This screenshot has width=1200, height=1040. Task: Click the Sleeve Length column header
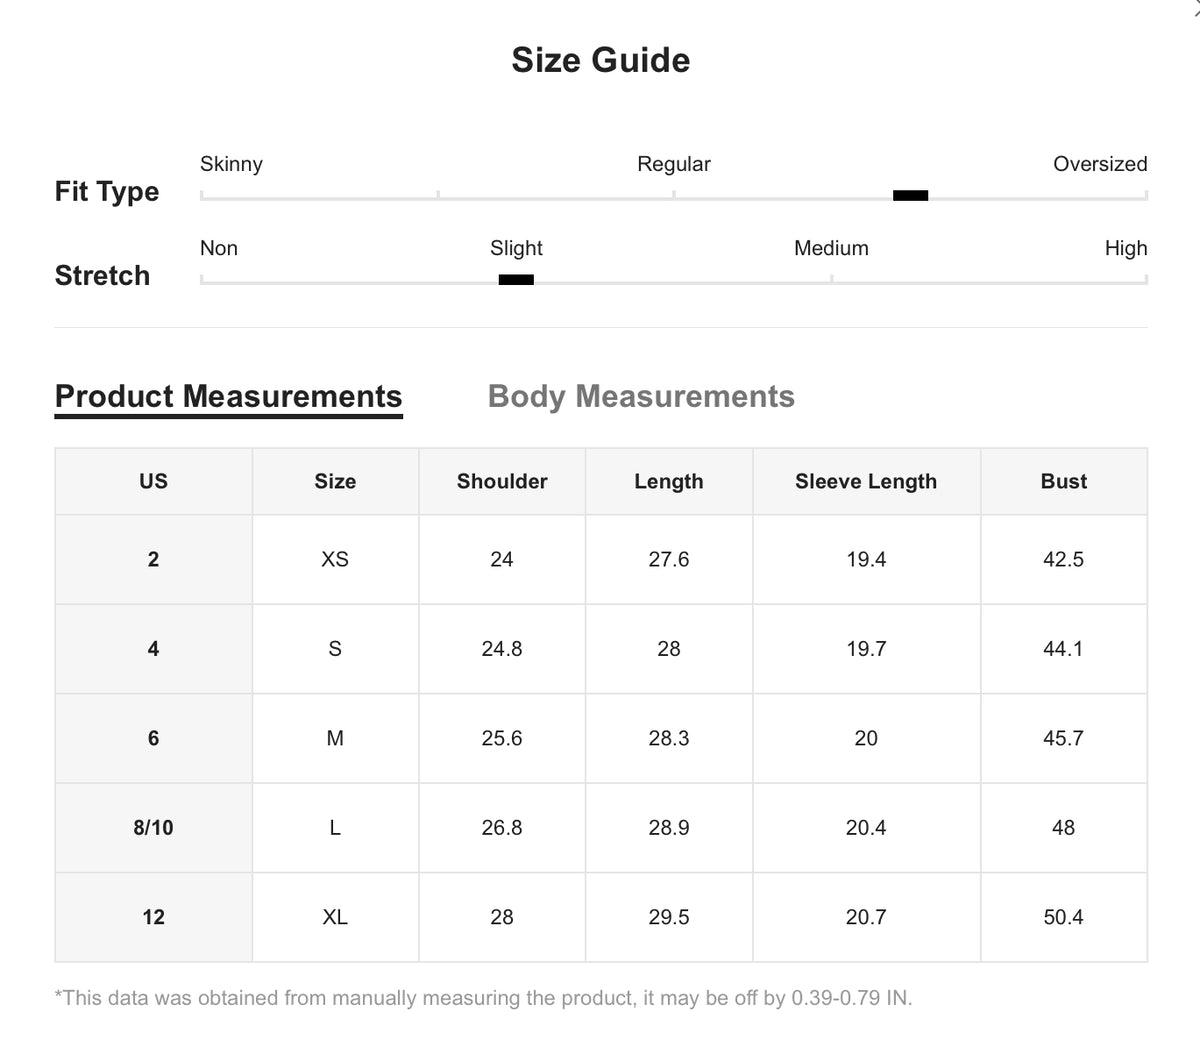[x=866, y=481]
